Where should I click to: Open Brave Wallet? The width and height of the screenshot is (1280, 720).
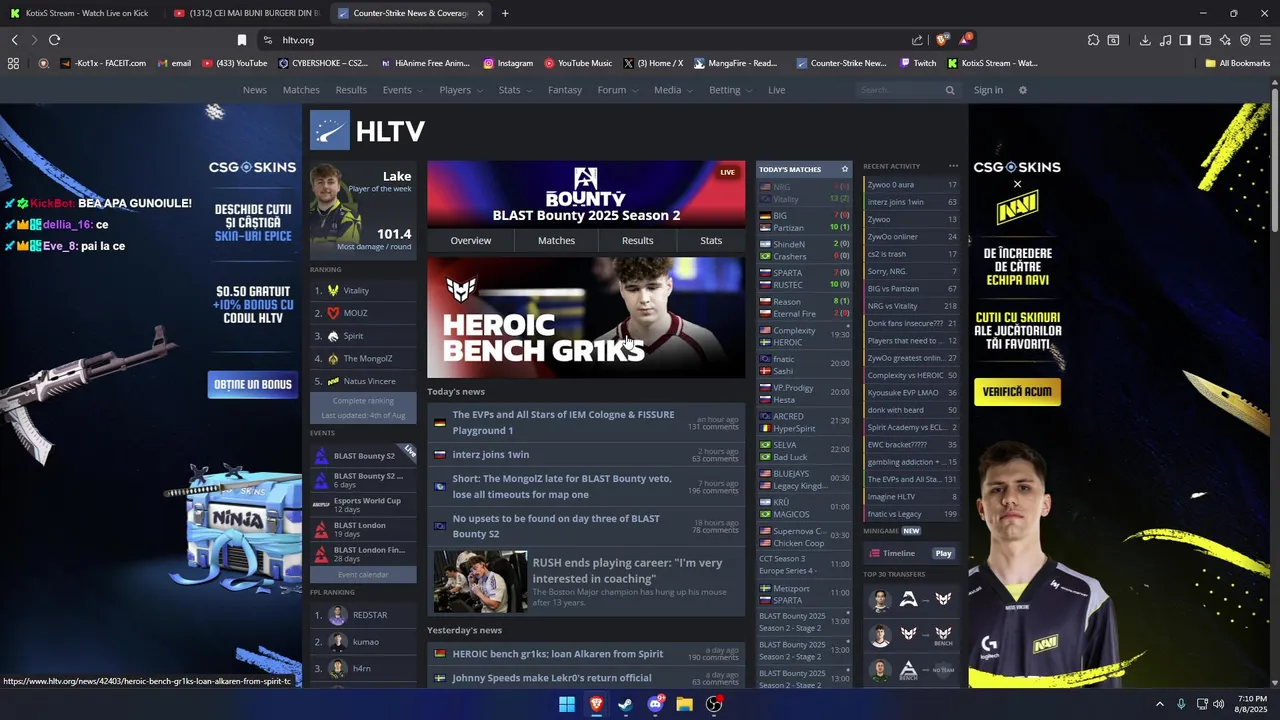[1205, 40]
